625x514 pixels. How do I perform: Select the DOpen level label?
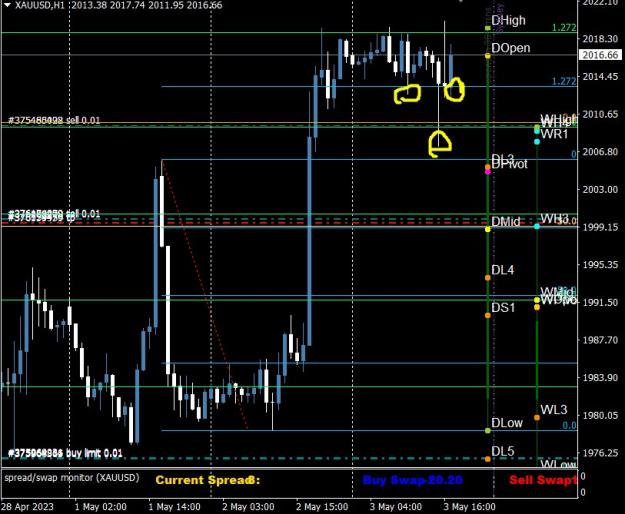511,48
